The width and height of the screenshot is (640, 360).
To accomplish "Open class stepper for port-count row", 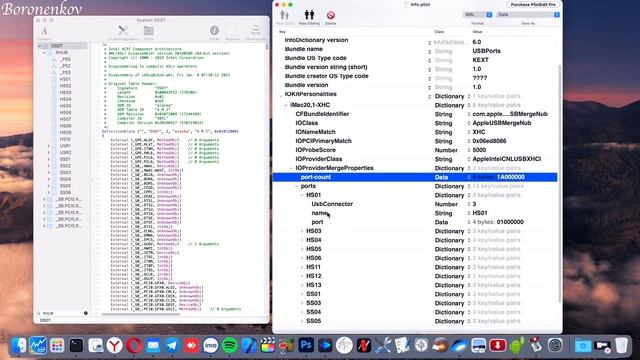I will tap(469, 177).
